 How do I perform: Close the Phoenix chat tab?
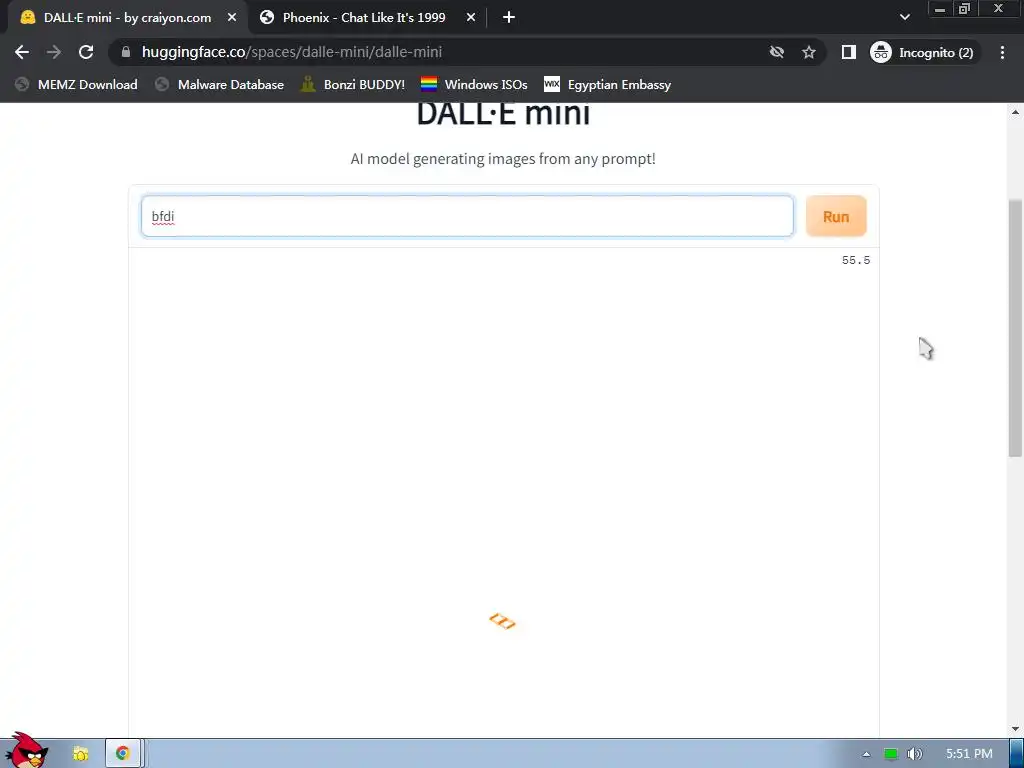click(471, 18)
